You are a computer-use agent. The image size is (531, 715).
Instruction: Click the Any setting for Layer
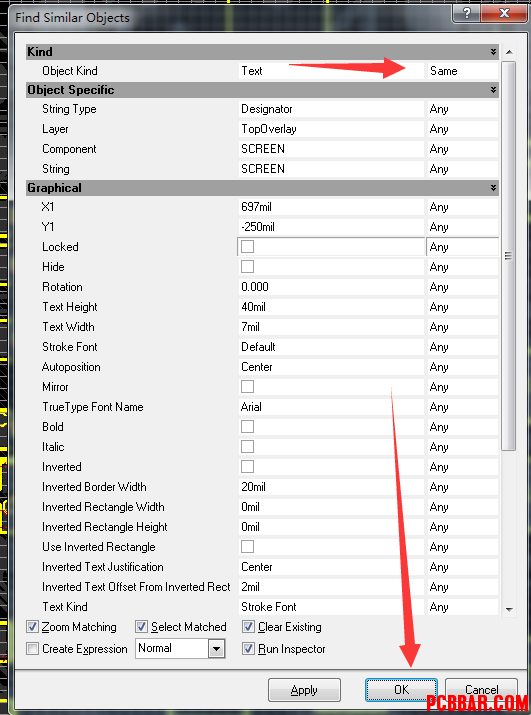coord(462,129)
